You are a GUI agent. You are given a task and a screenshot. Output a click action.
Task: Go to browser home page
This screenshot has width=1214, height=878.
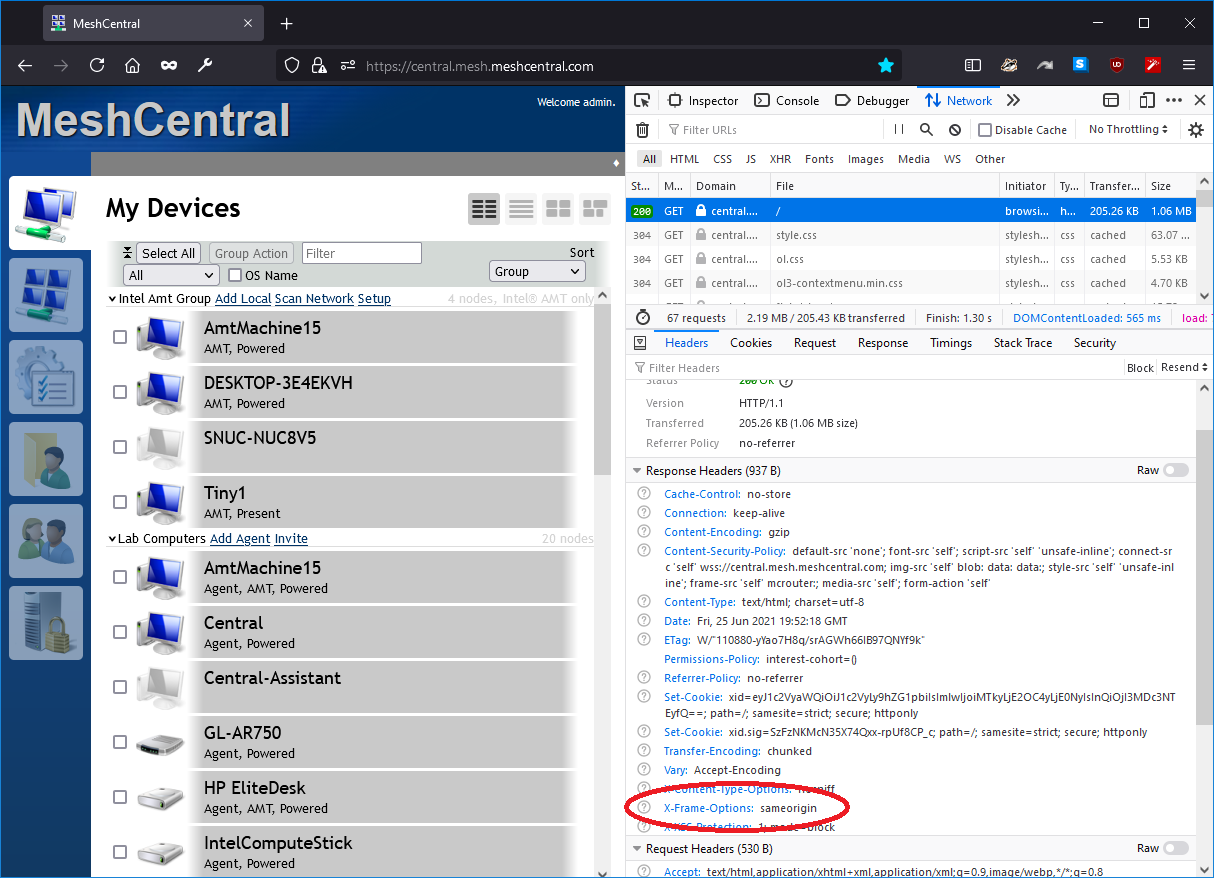(x=132, y=65)
